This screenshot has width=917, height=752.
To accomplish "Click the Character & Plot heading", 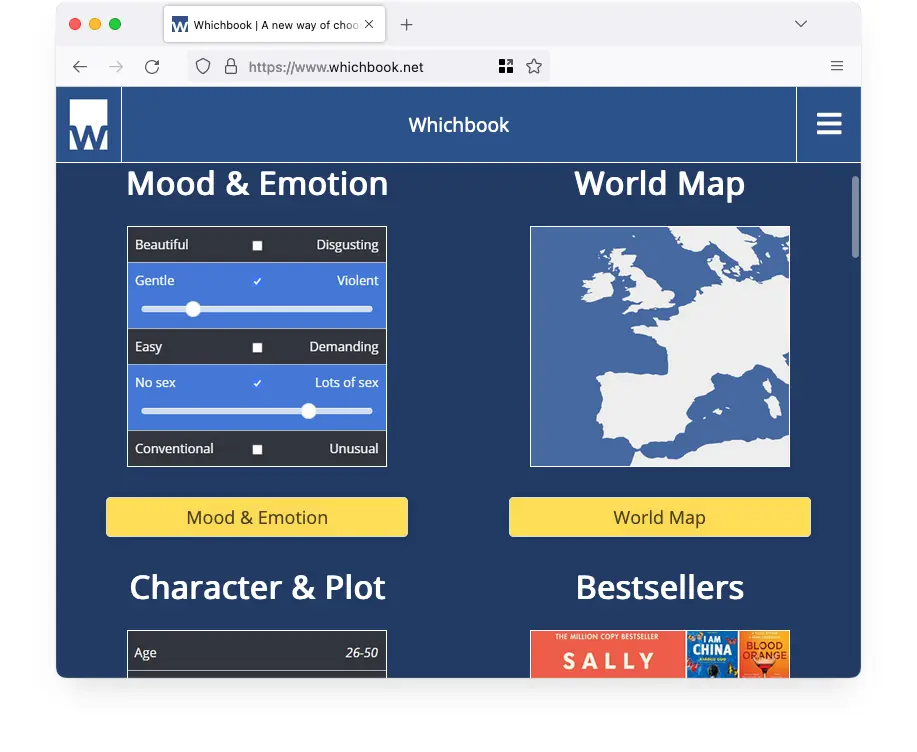I will pos(257,587).
